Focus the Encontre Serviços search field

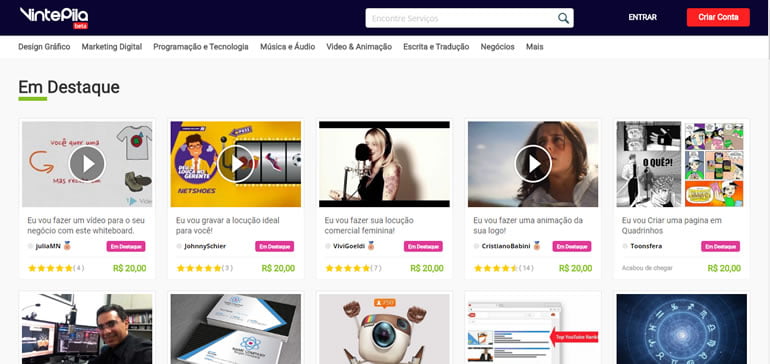[x=462, y=18]
